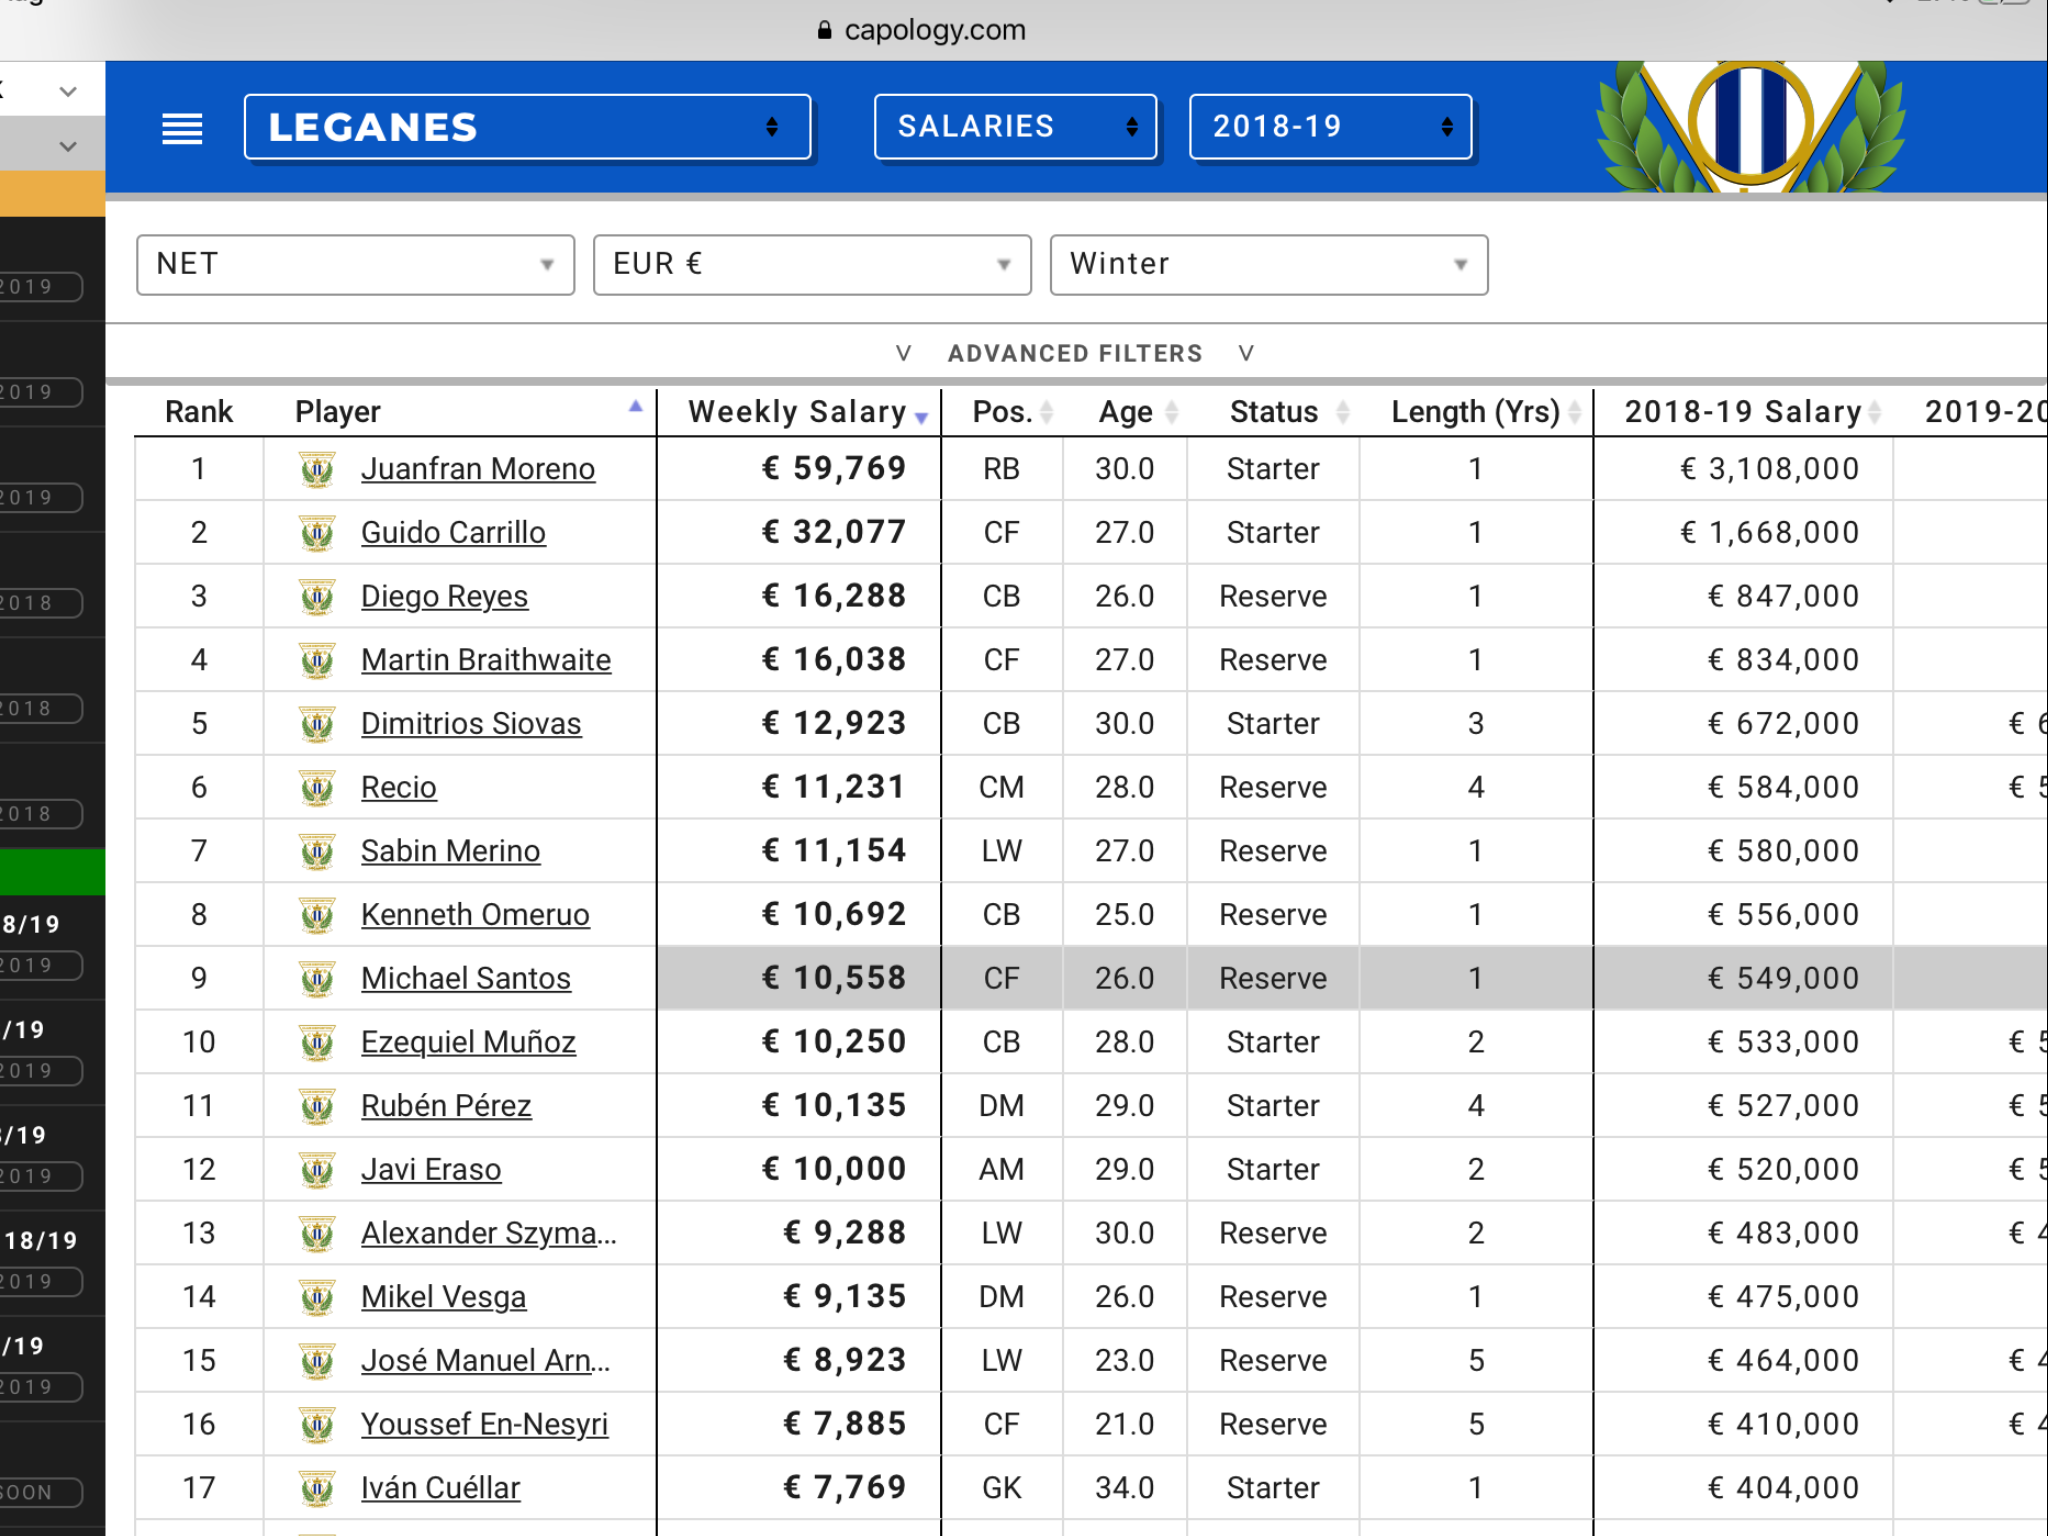Click club badge icon next to Guido Carrillo

pos(317,533)
